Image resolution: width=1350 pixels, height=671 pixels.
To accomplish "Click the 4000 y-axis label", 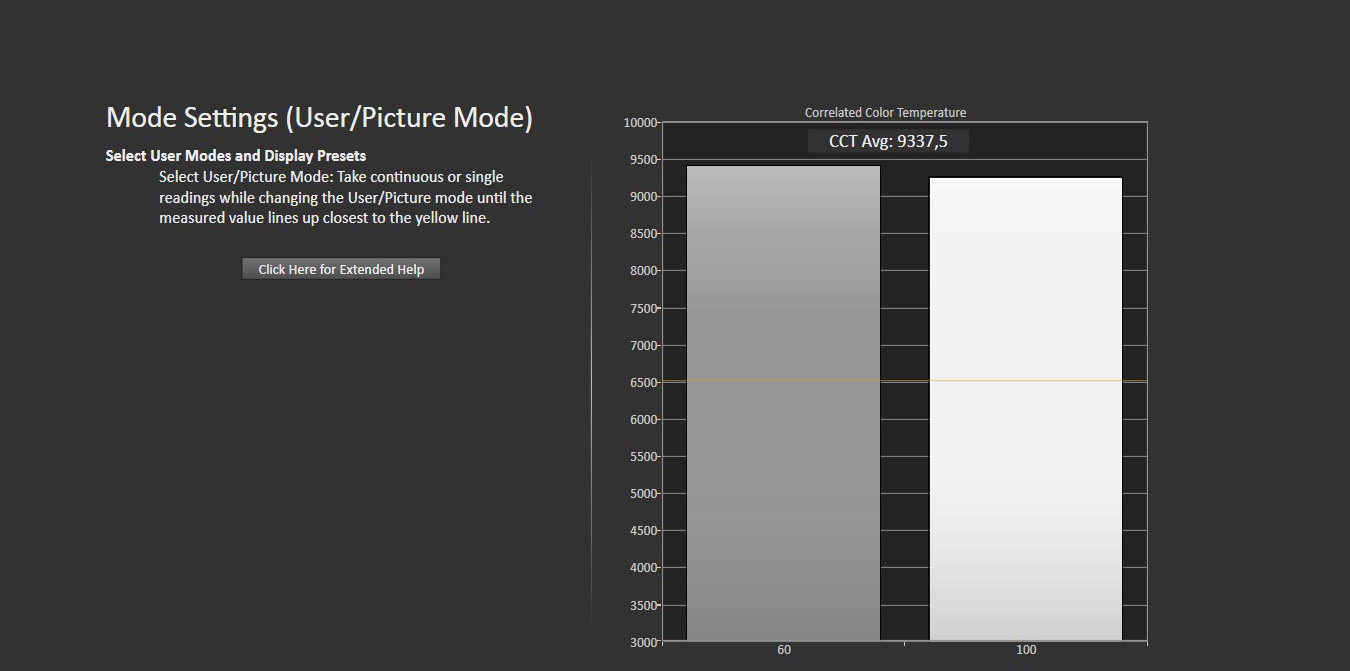I will click(x=641, y=568).
